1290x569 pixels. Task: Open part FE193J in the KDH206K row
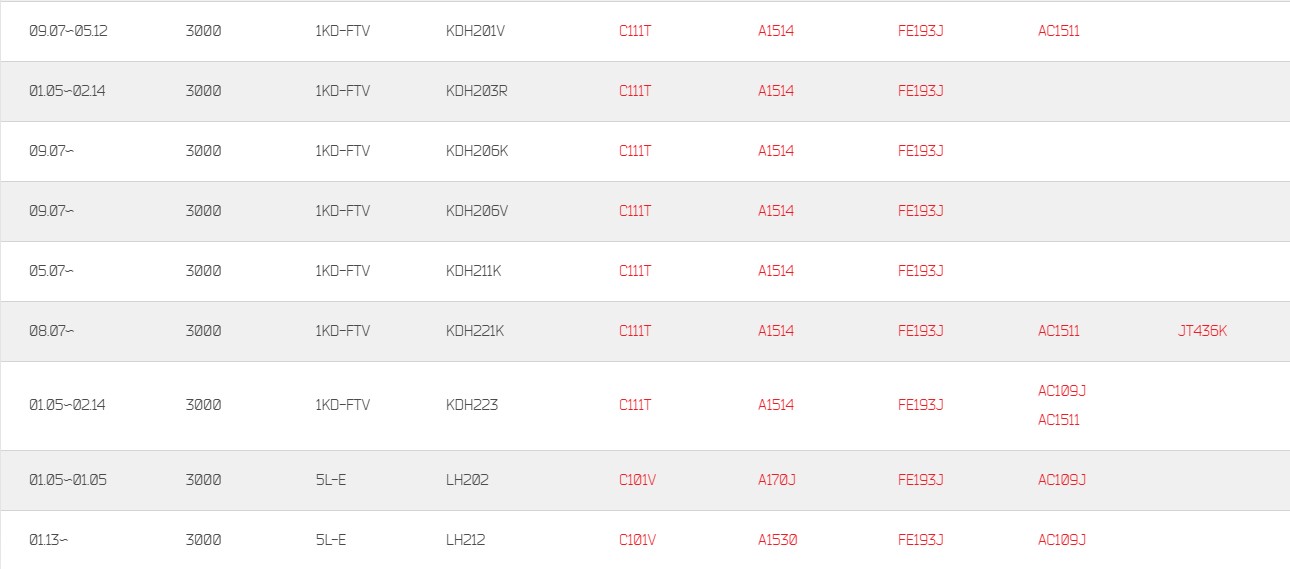coord(921,151)
